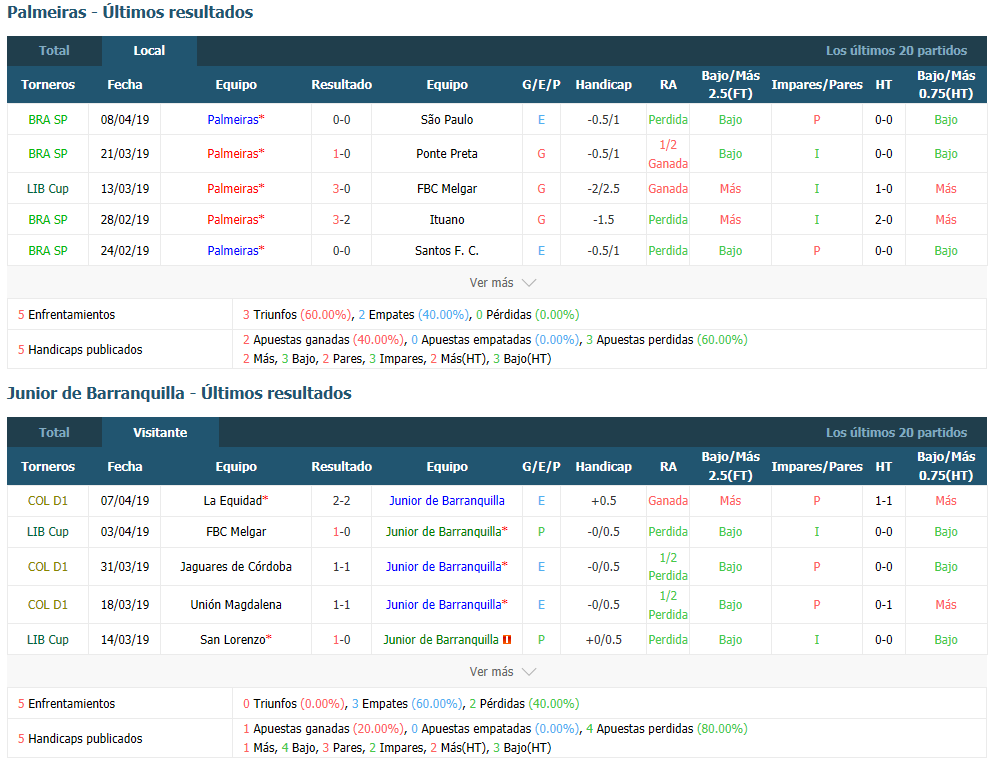Switch to Total tab in Palmeiras table
The width and height of the screenshot is (992, 764).
click(x=54, y=51)
